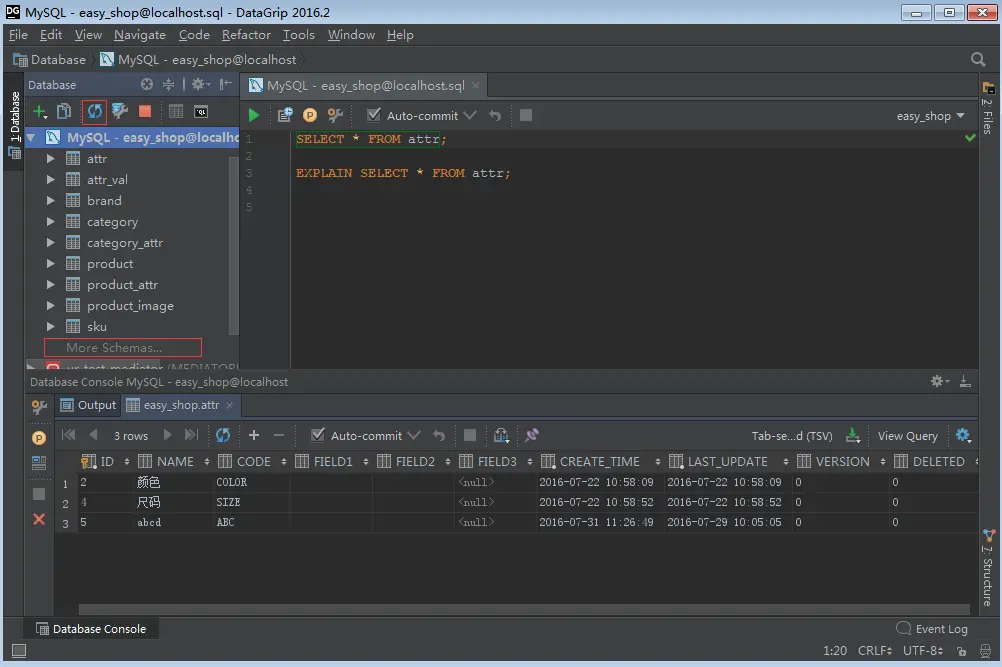Click the orange P parameters icon in editor toolbar

pyautogui.click(x=310, y=115)
